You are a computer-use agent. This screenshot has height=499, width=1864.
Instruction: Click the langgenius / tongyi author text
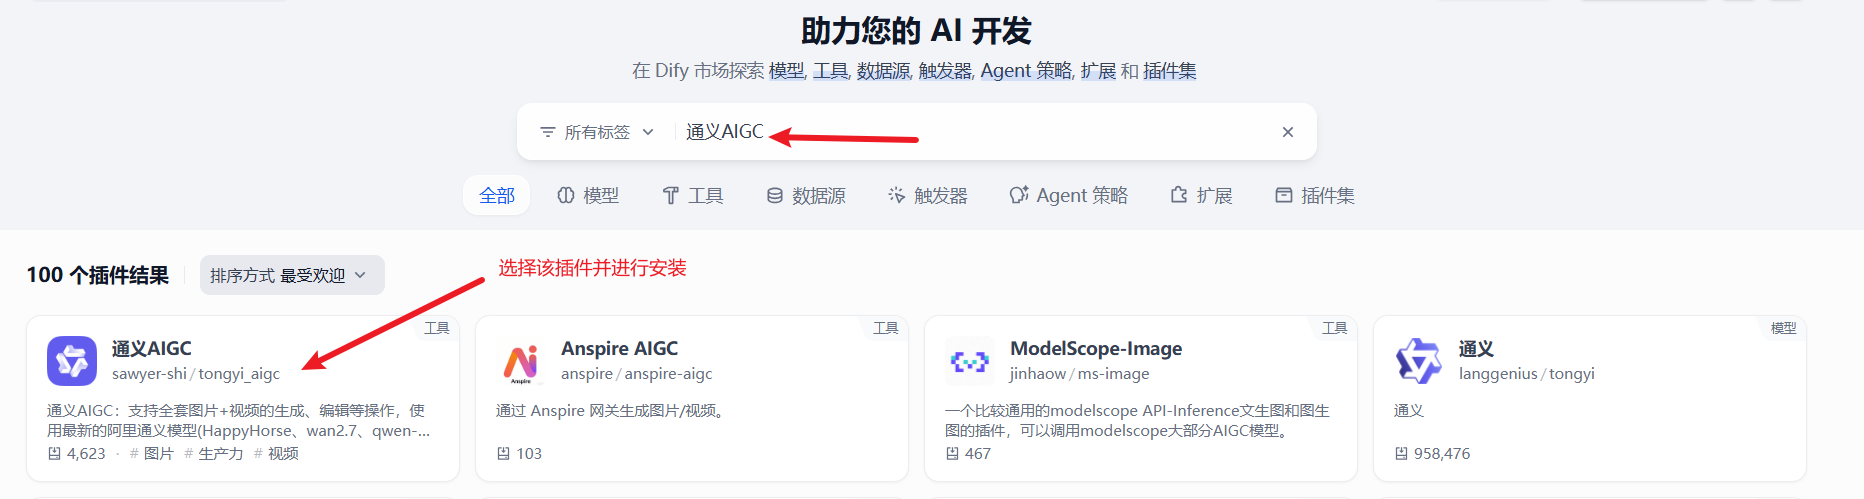pos(1527,374)
